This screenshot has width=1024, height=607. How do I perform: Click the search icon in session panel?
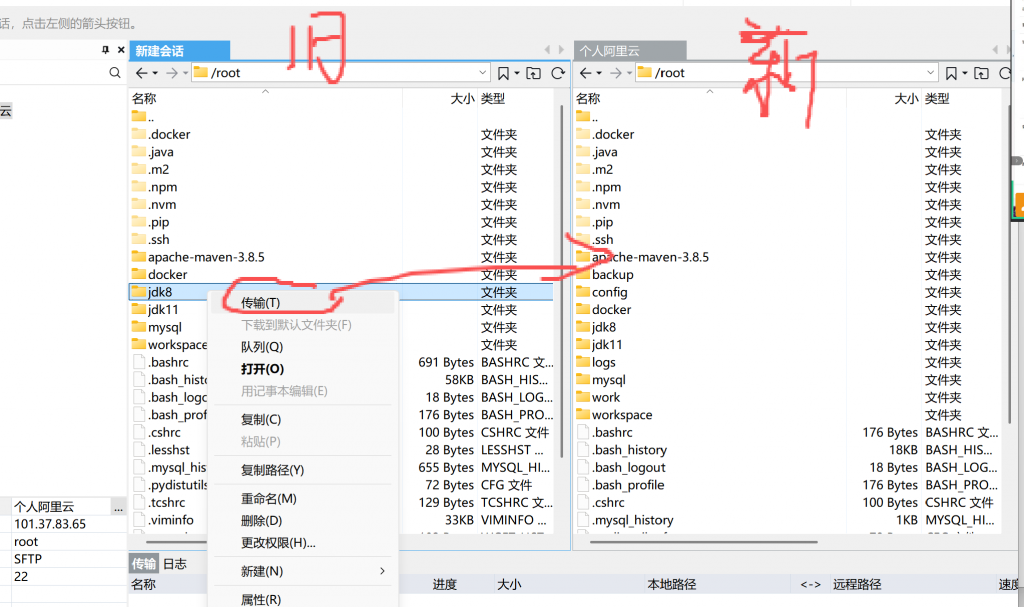115,73
